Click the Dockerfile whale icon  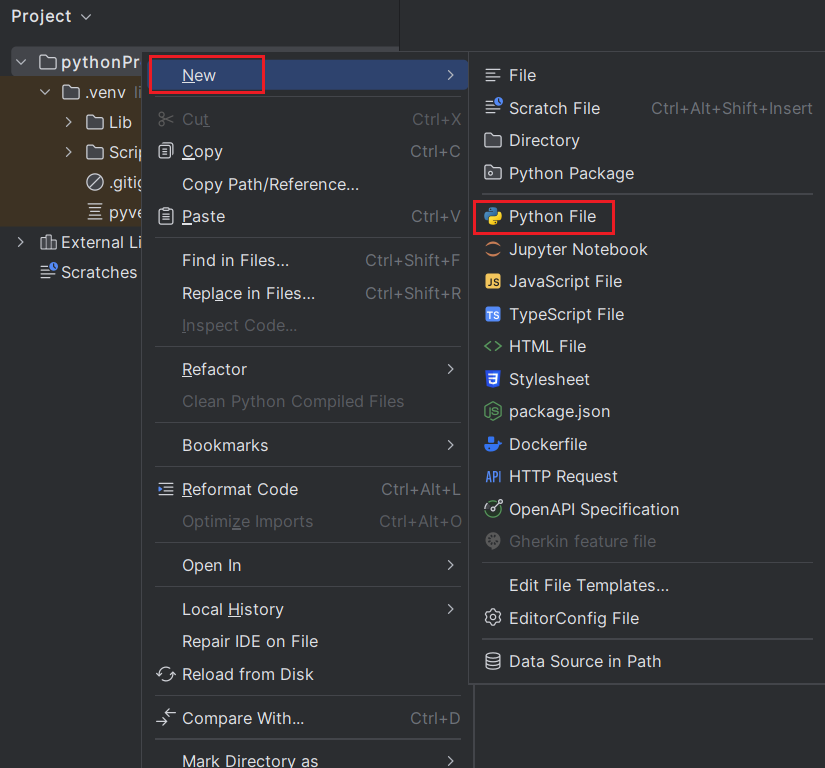click(493, 444)
